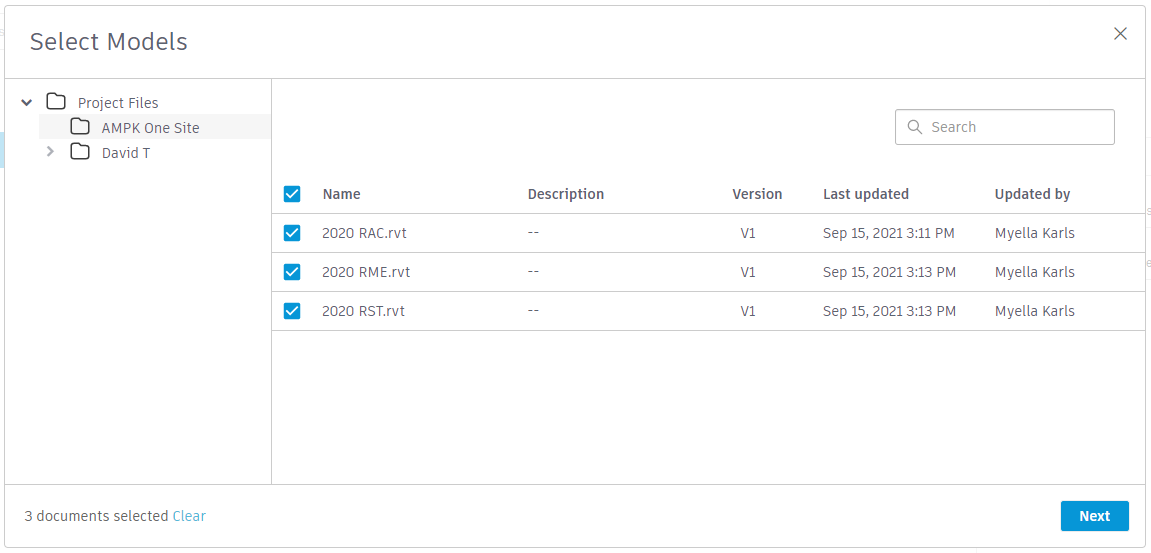The width and height of the screenshot is (1151, 553).
Task: Click the Next button
Action: (x=1094, y=516)
